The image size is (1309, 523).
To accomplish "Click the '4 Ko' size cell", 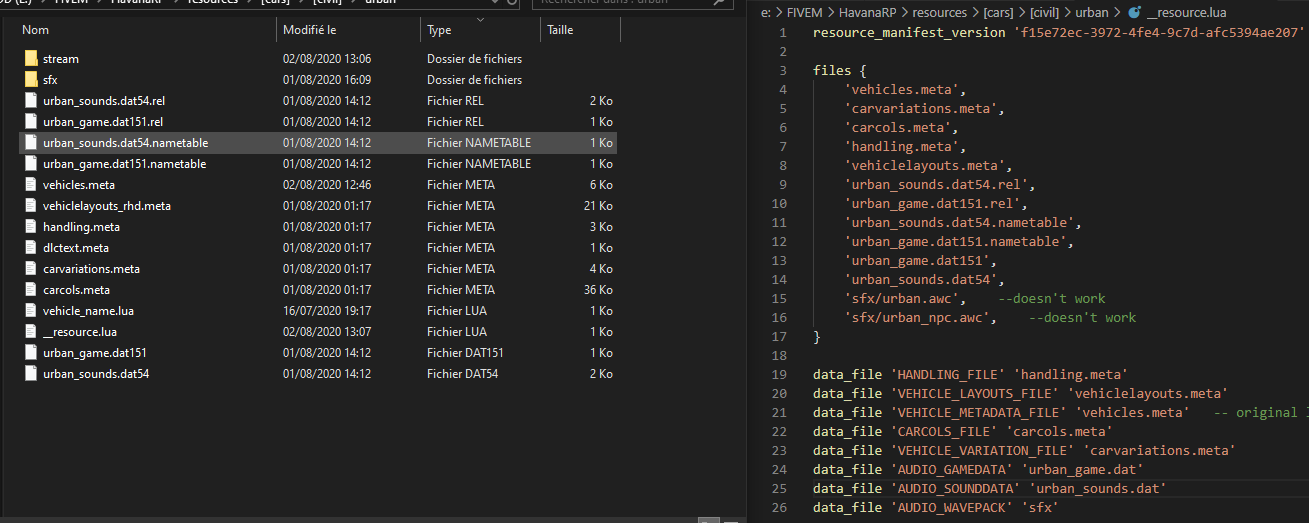I will (601, 269).
